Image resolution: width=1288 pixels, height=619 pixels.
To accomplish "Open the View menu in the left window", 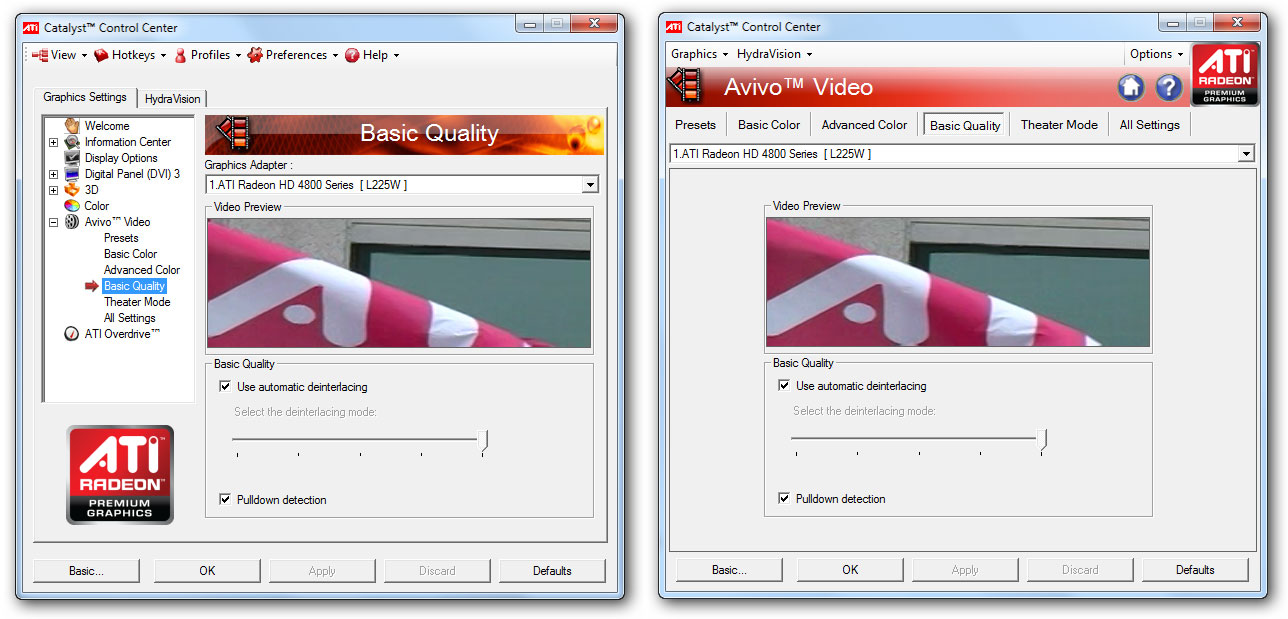I will (x=59, y=55).
